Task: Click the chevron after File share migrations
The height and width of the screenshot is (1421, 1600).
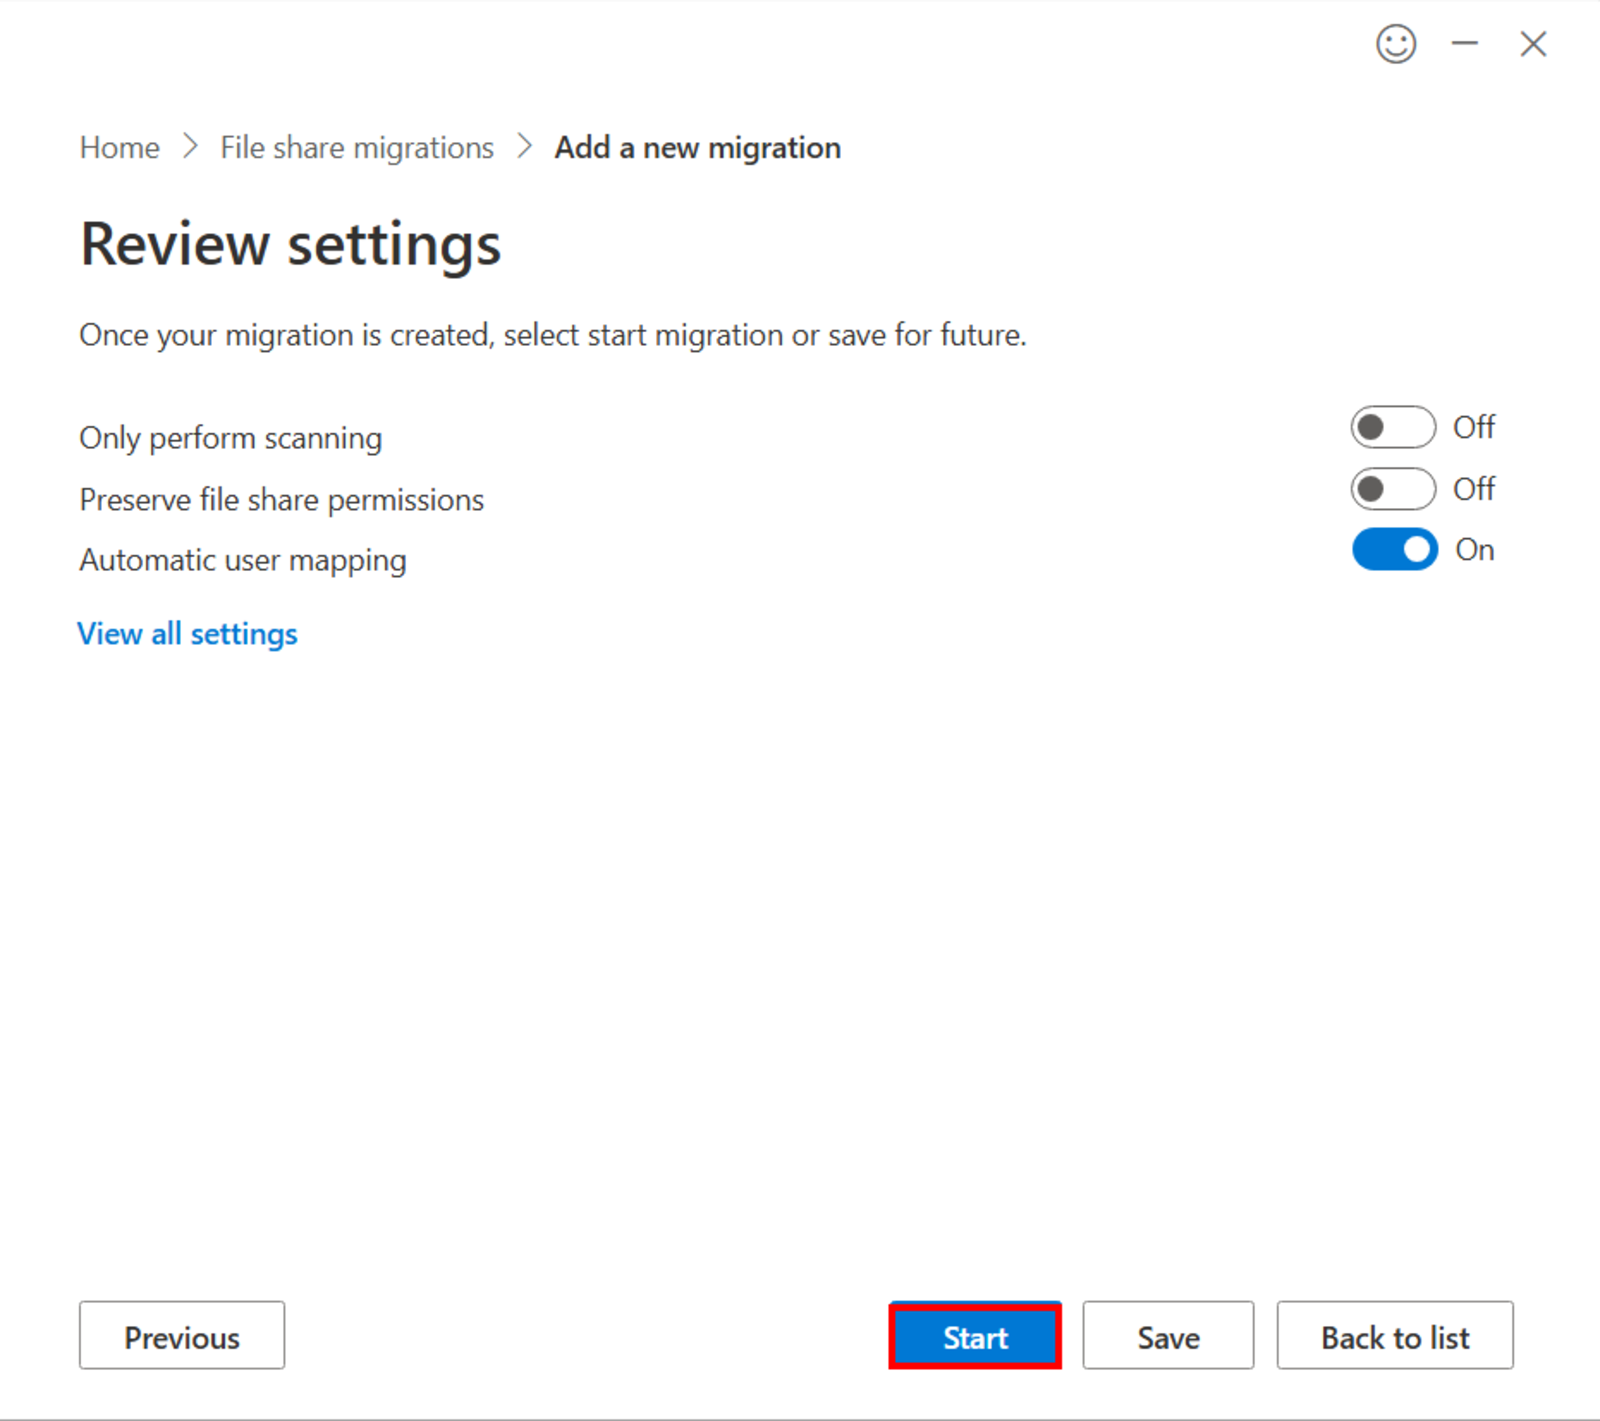Action: (x=524, y=147)
